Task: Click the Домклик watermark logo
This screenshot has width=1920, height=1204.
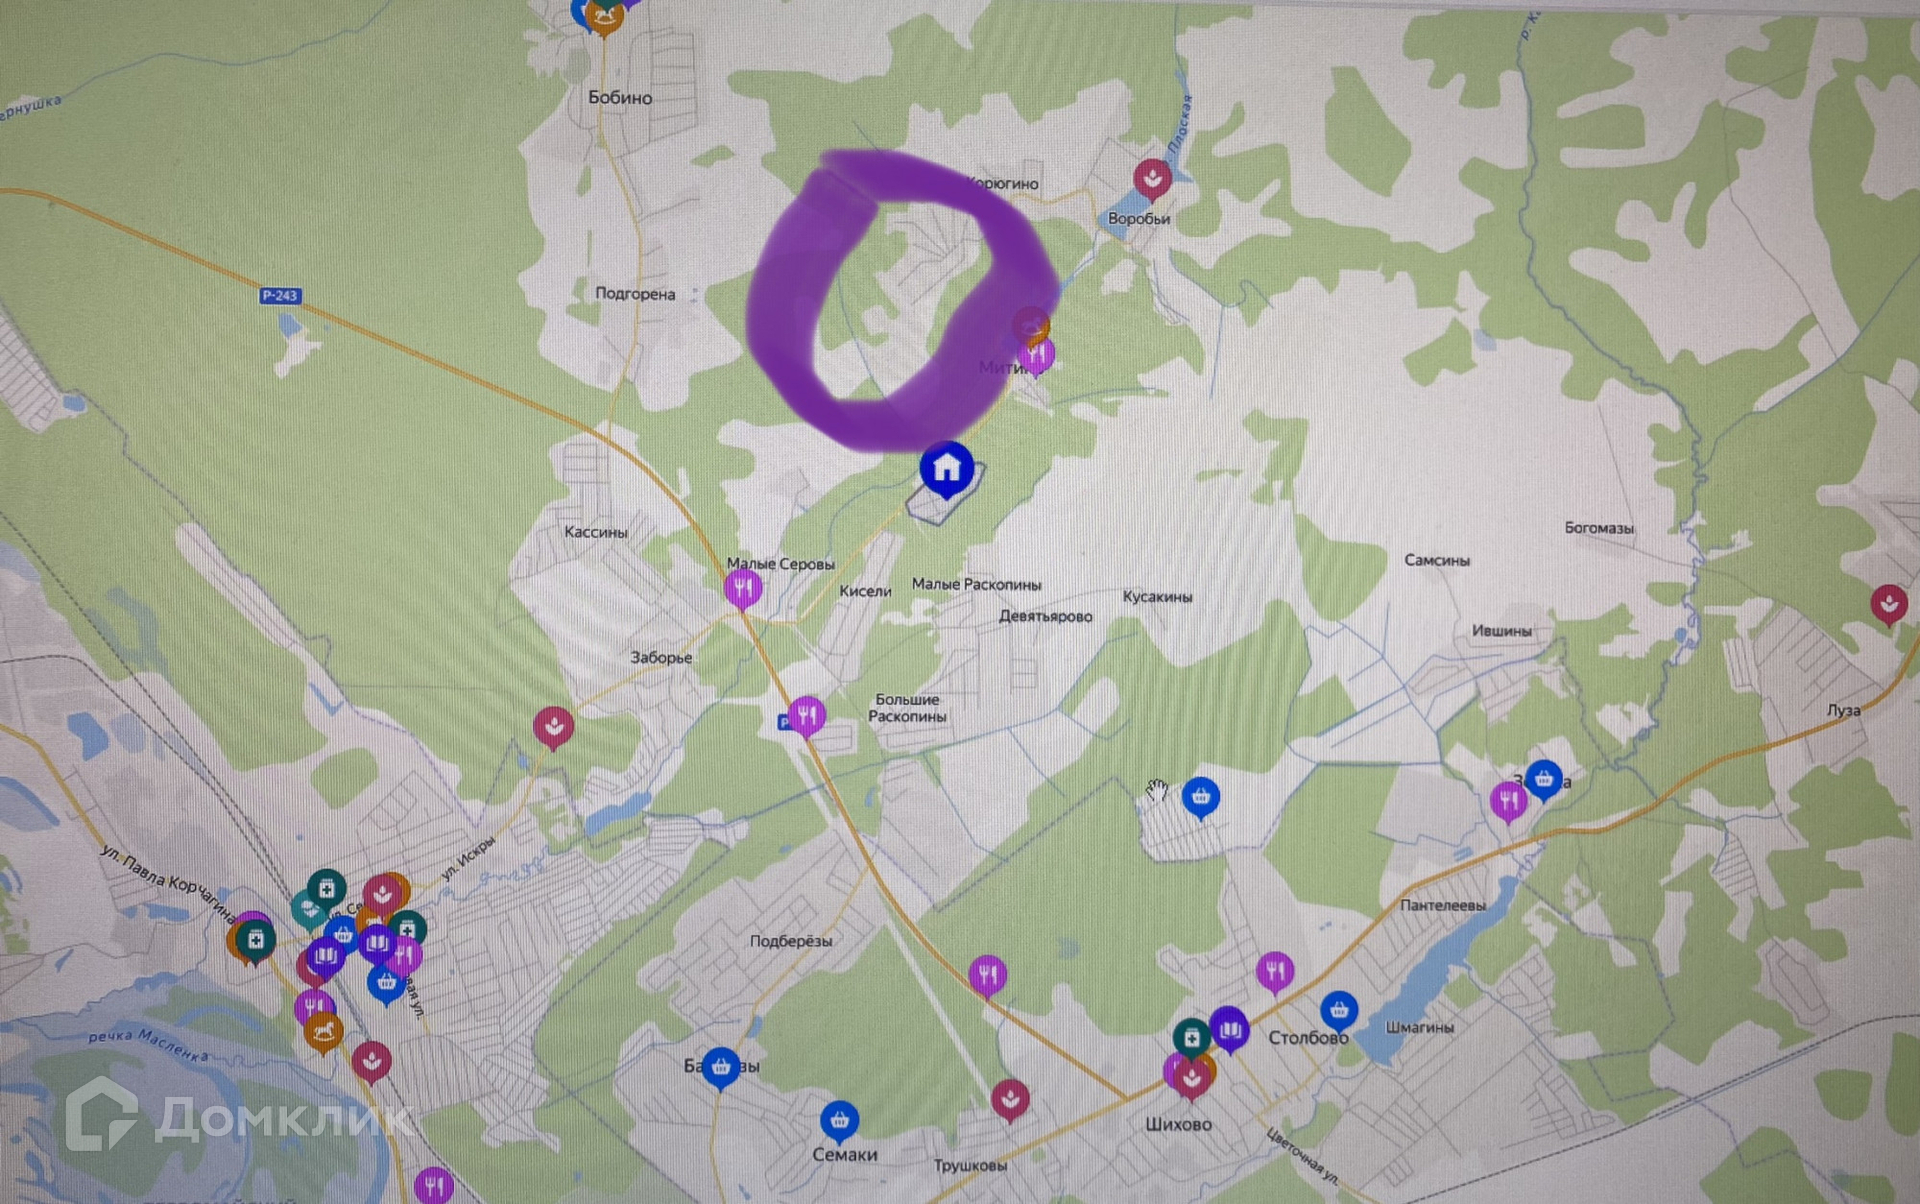Action: 238,1116
